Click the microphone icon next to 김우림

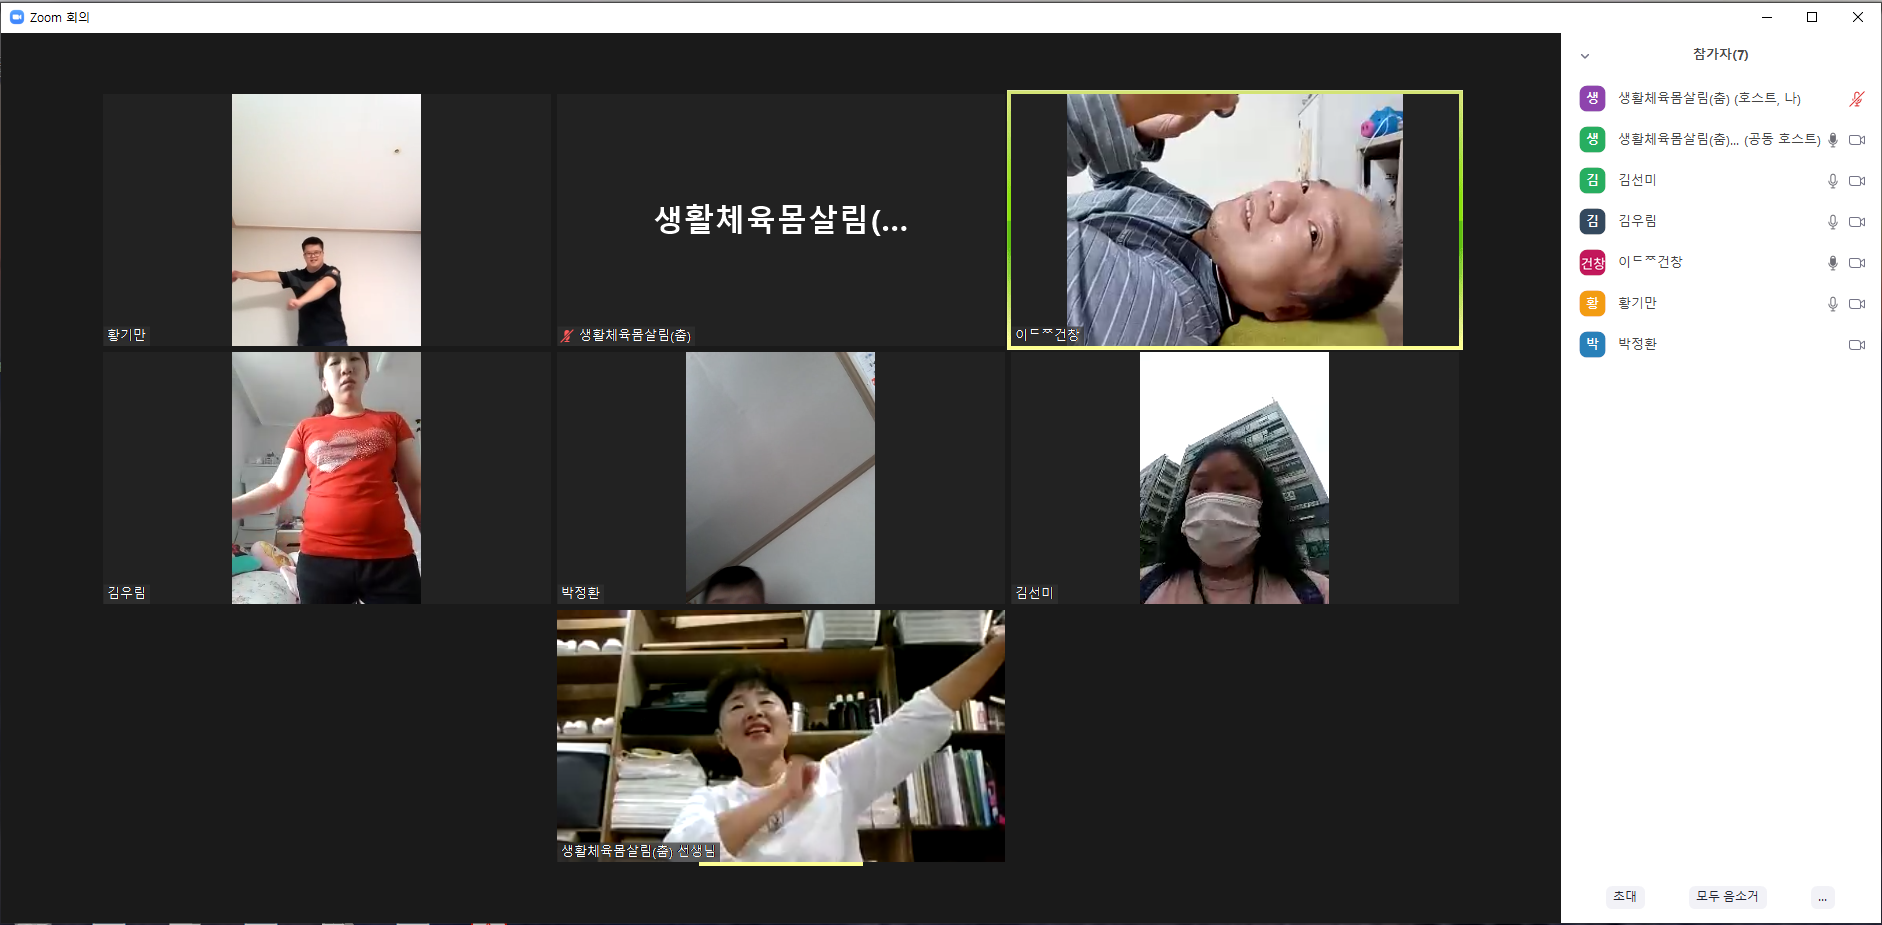[x=1833, y=222]
